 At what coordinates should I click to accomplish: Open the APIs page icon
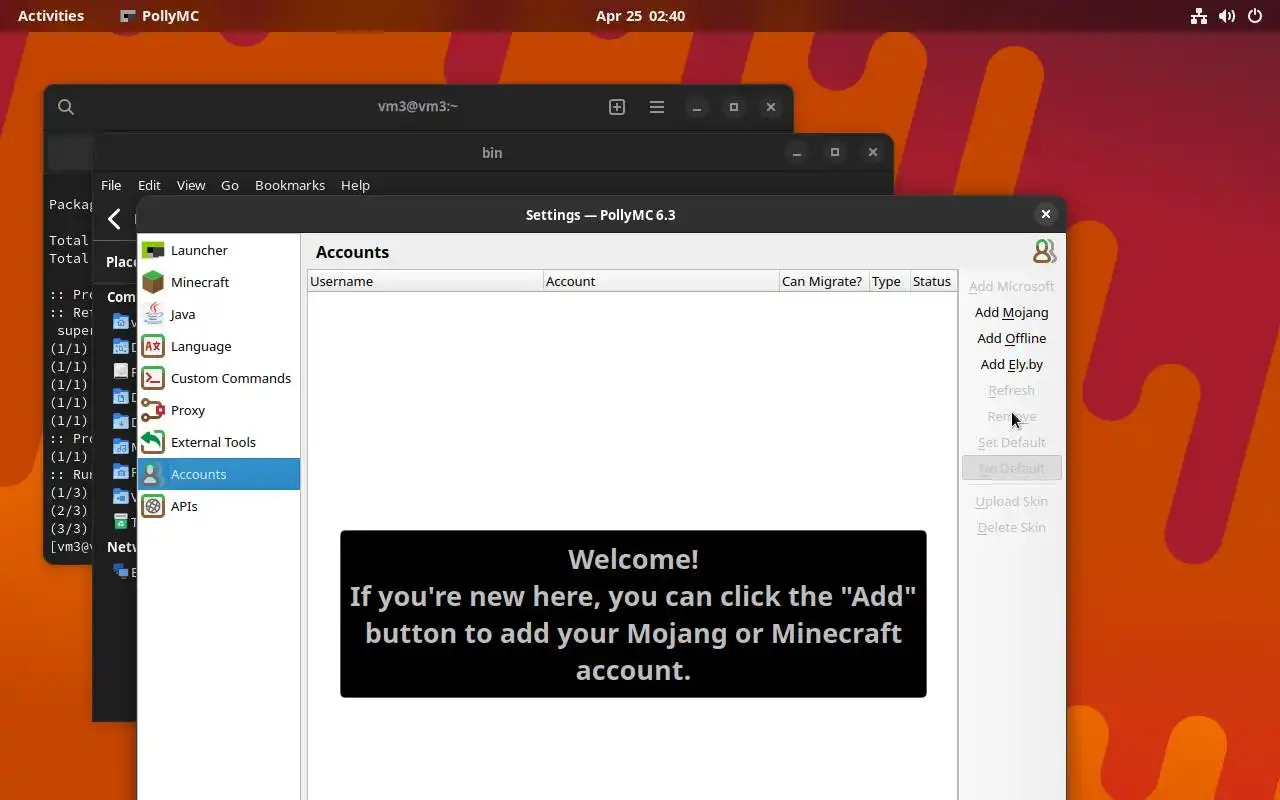click(153, 506)
